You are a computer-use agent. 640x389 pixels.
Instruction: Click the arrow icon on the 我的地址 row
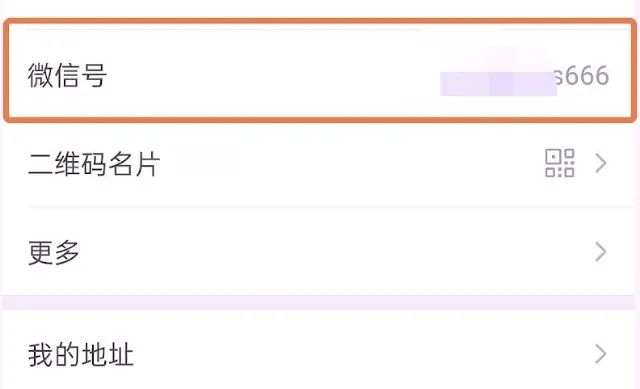pos(600,354)
